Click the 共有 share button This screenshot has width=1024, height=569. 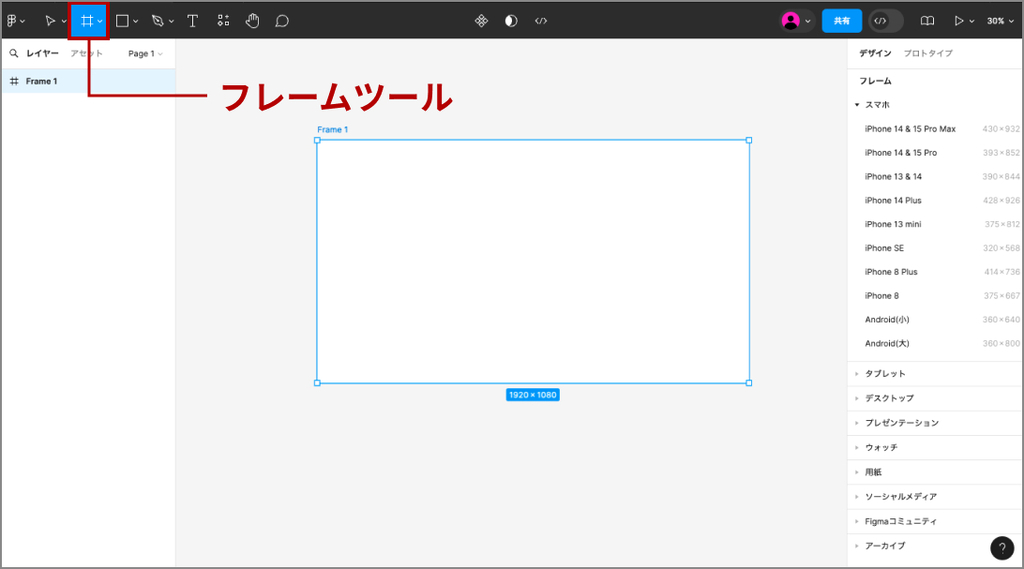click(x=842, y=20)
